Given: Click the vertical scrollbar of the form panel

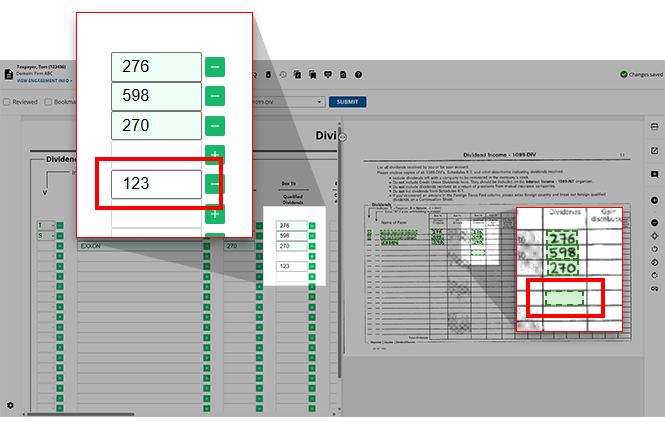Looking at the screenshot, I should point(339,251).
